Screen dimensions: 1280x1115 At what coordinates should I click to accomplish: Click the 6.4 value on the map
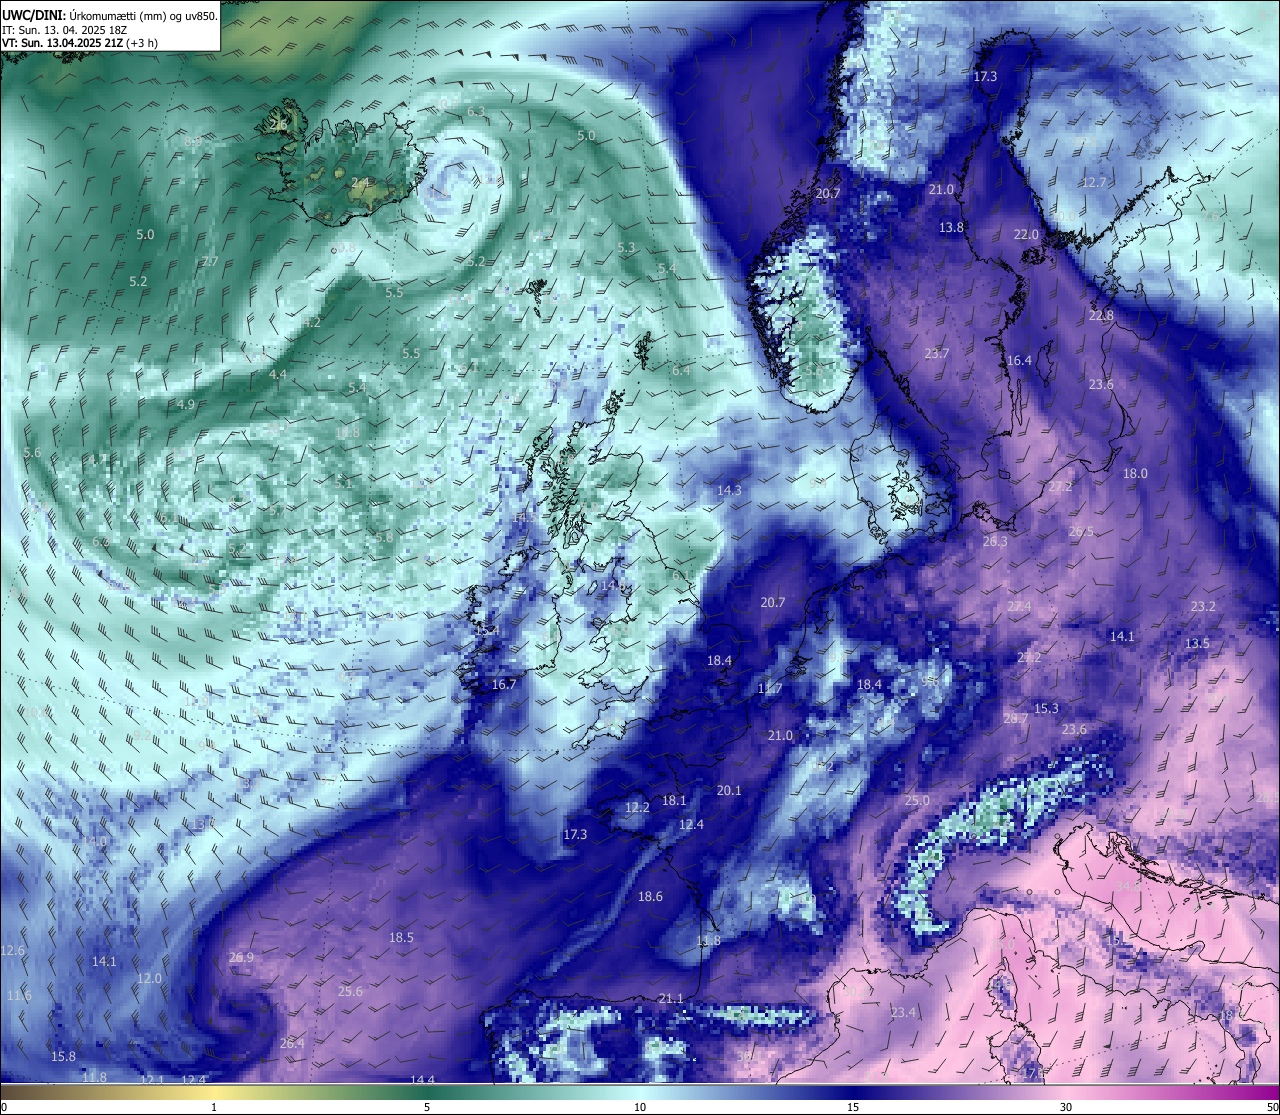click(x=681, y=371)
